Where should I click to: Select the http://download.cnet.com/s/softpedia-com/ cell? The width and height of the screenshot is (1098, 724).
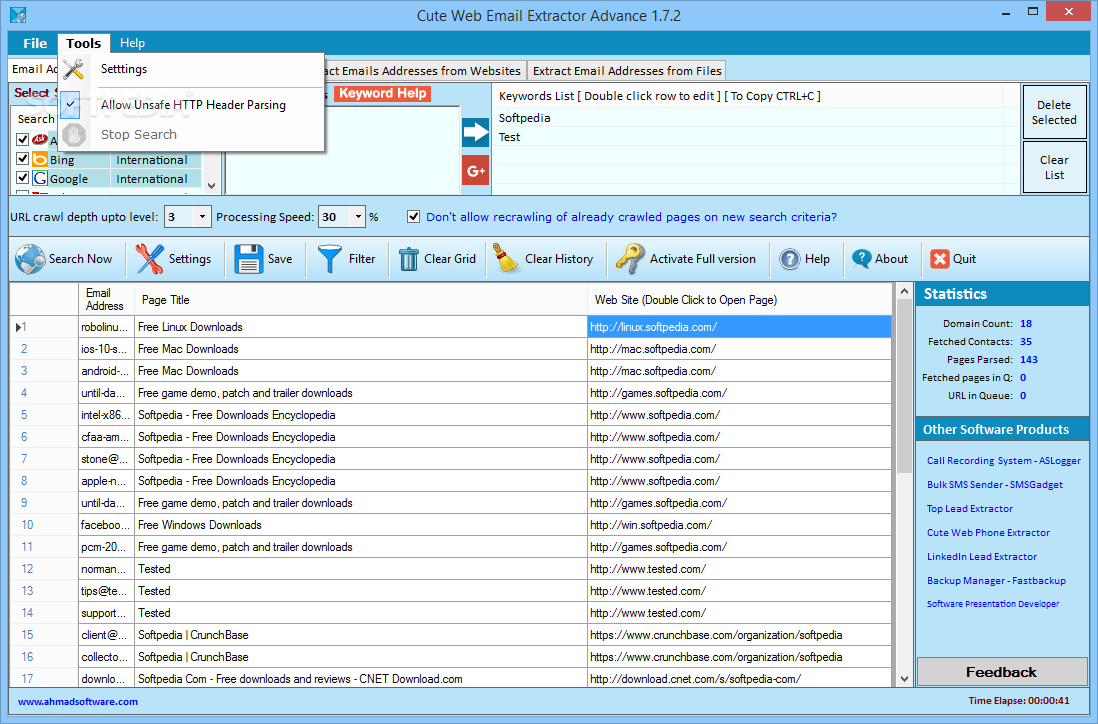739,678
